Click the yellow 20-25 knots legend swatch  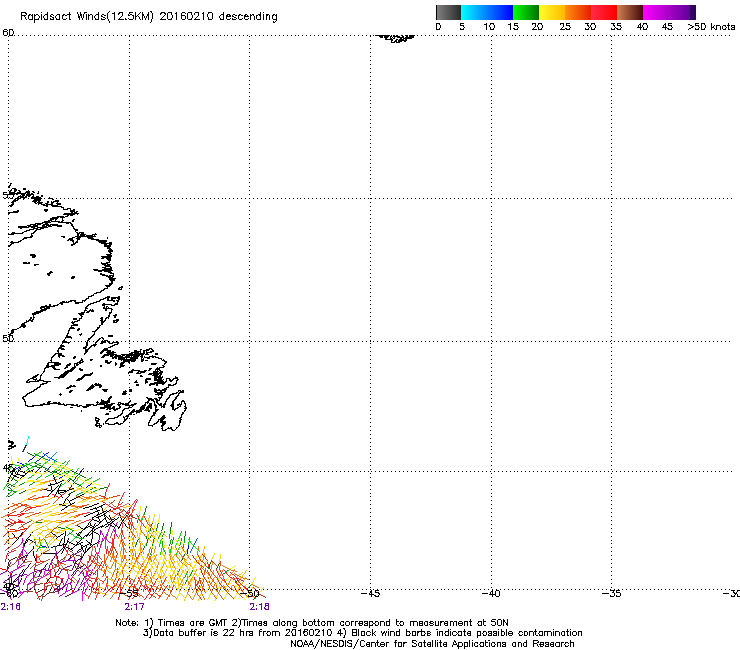pyautogui.click(x=552, y=12)
